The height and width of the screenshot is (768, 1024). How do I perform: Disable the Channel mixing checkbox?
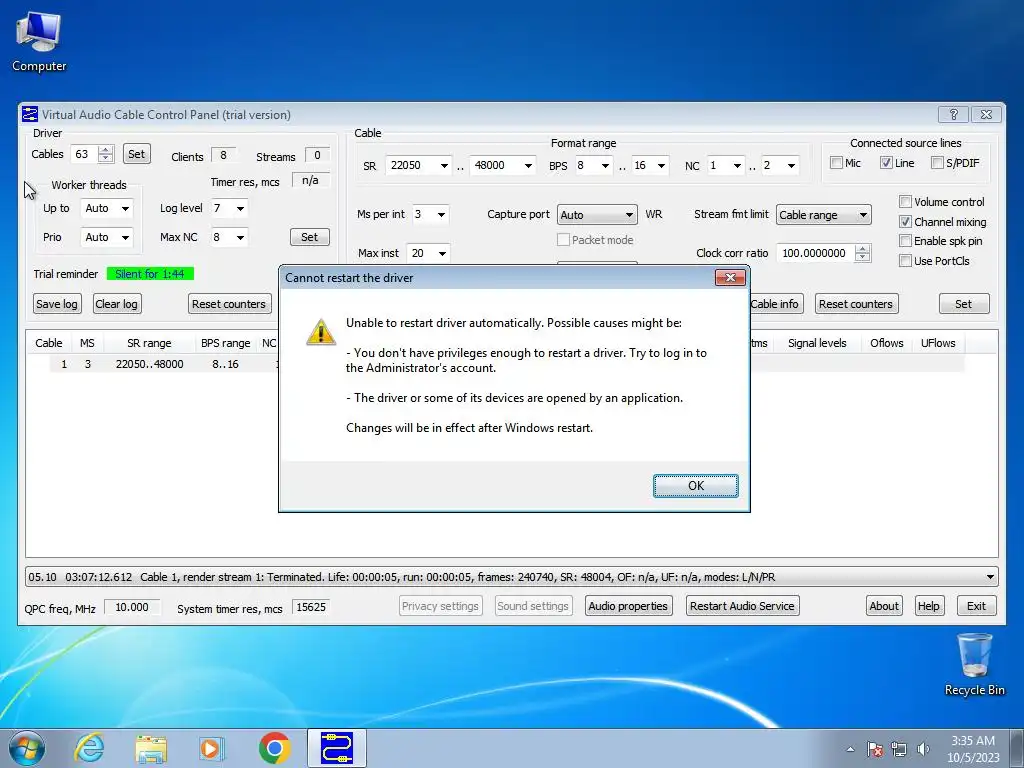905,222
